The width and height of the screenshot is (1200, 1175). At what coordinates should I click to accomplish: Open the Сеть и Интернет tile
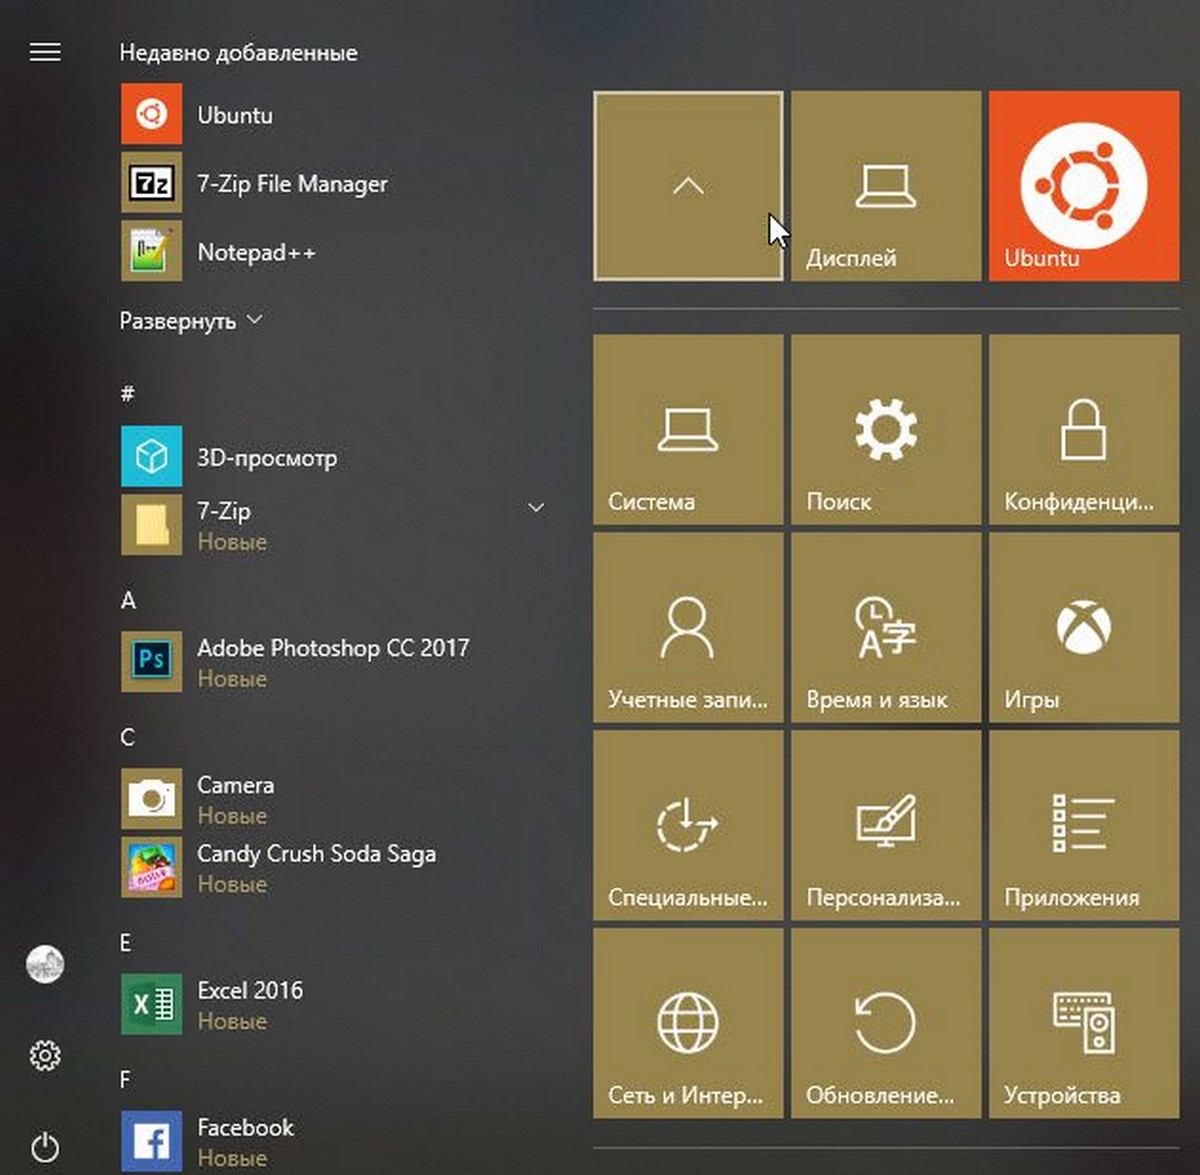688,1024
